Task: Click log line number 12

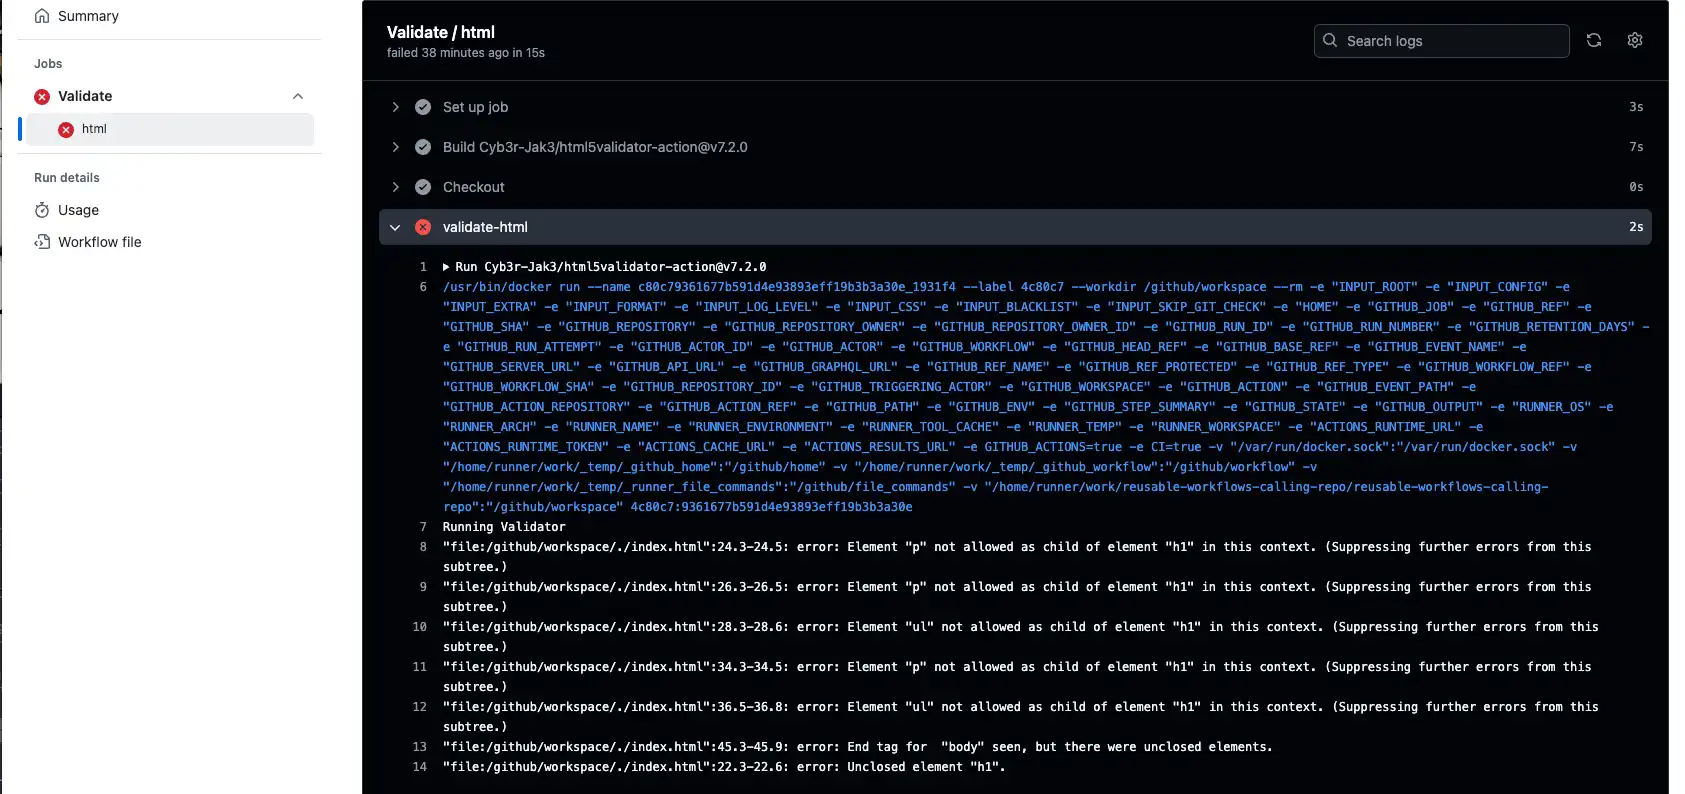Action: pos(420,707)
